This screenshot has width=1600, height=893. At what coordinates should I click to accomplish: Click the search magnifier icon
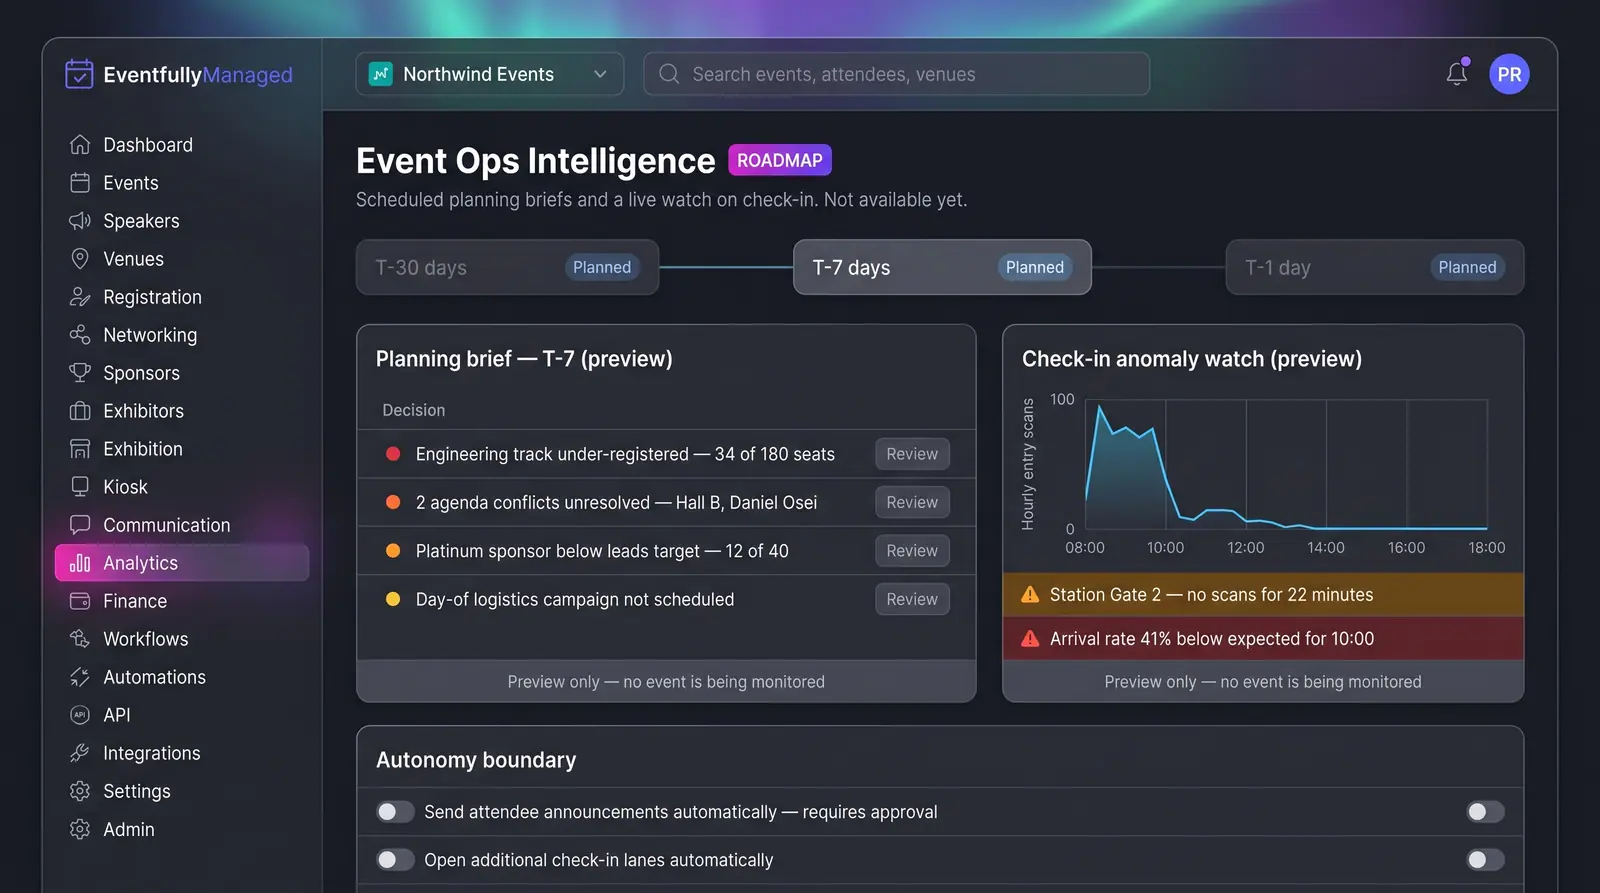pyautogui.click(x=669, y=74)
